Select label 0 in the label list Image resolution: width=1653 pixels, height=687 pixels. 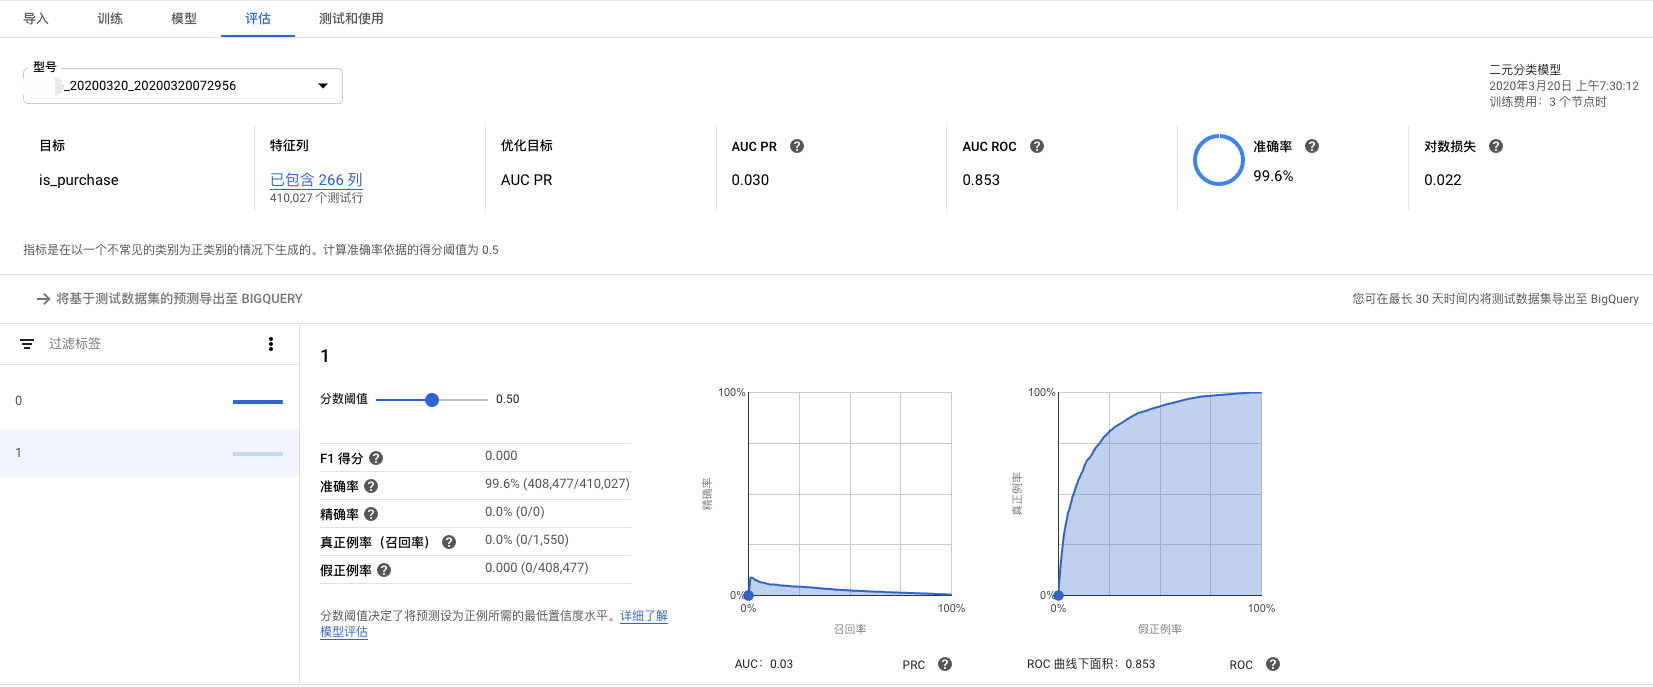[149, 401]
